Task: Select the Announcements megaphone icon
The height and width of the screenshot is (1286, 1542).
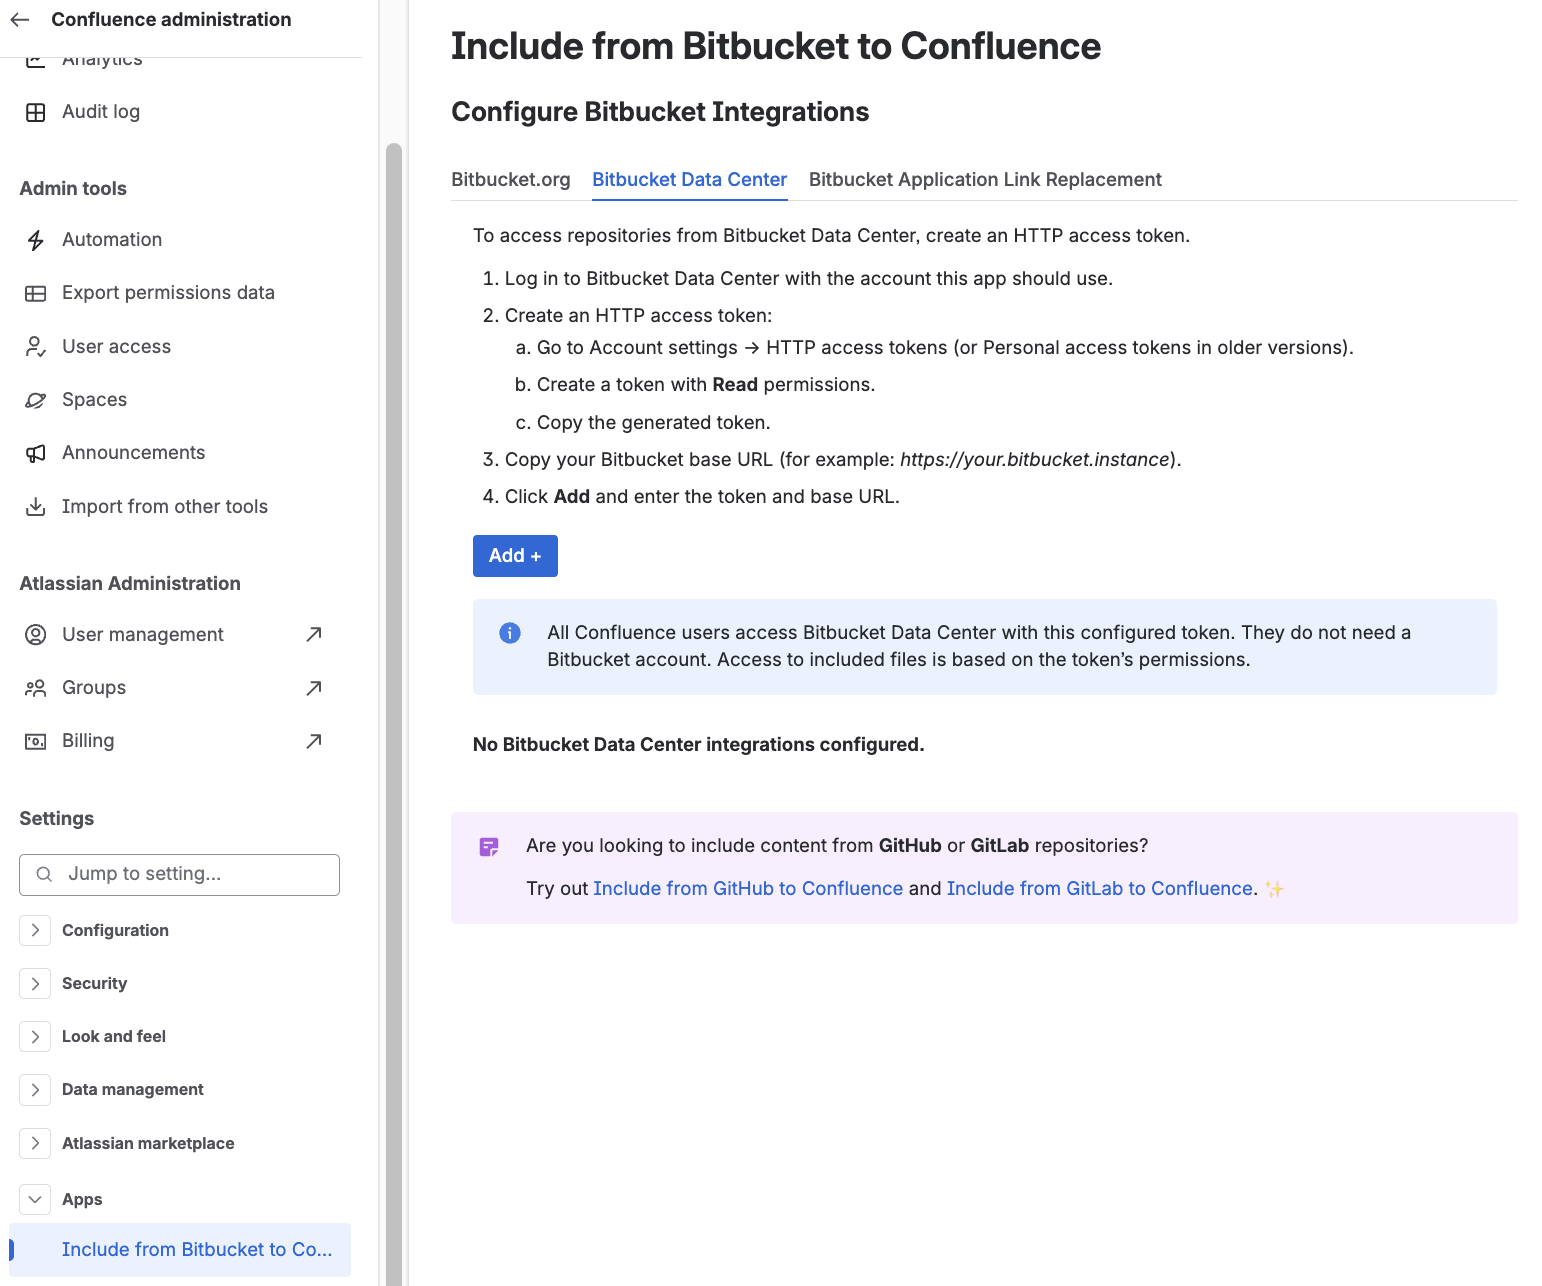Action: [36, 452]
